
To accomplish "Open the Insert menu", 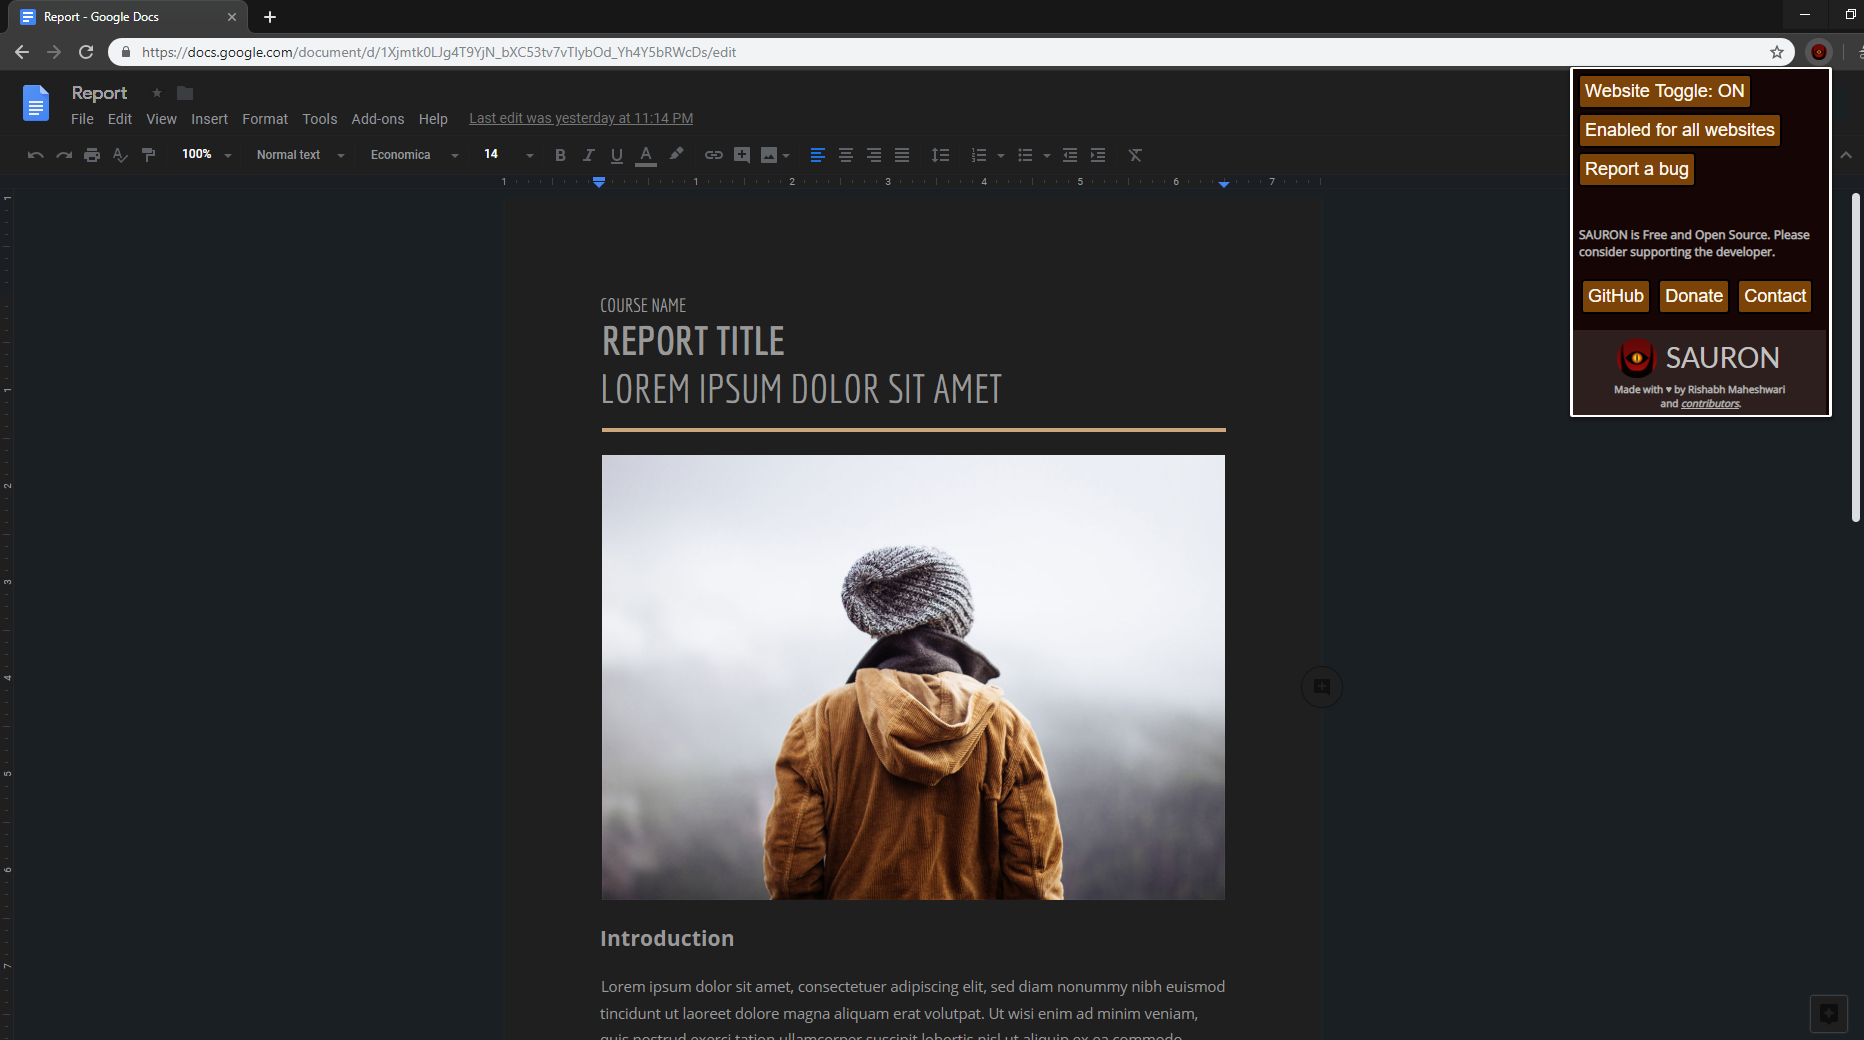I will click(x=209, y=119).
